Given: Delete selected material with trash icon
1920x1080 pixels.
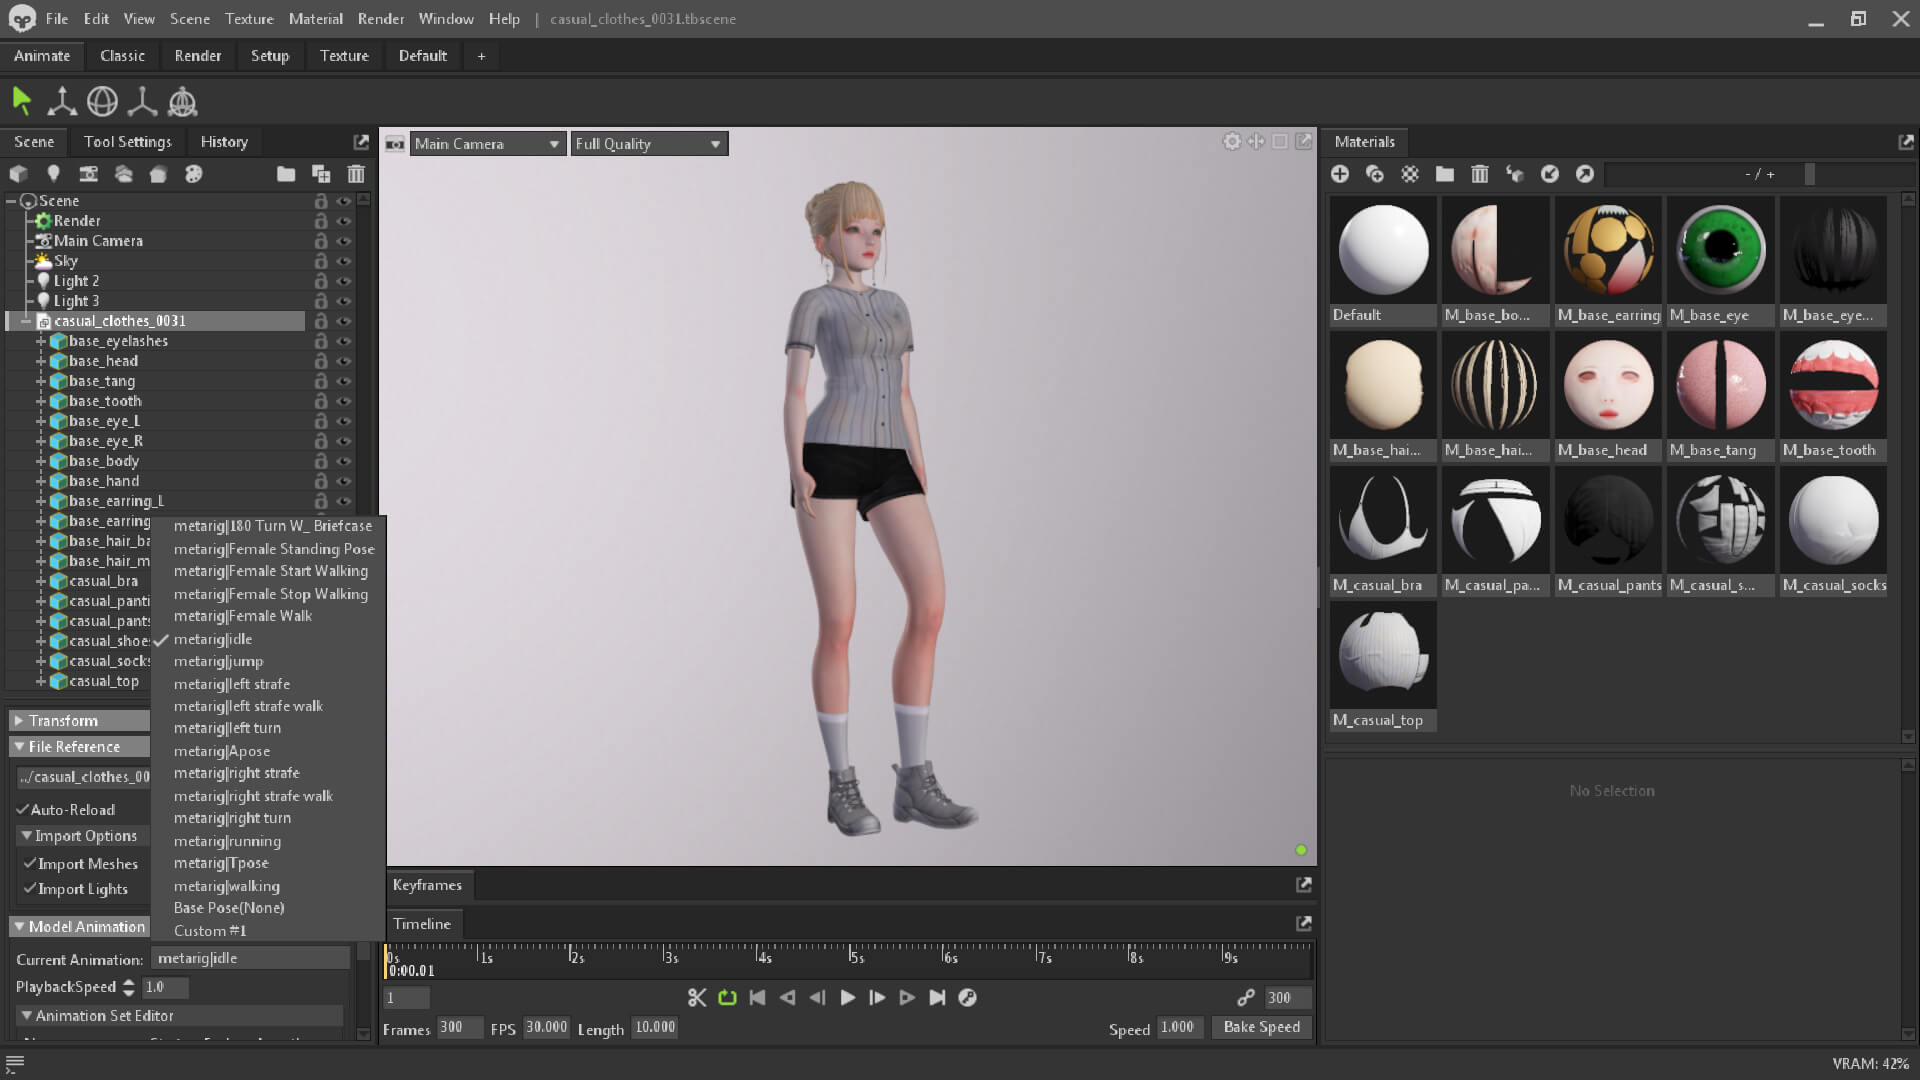Looking at the screenshot, I should pyautogui.click(x=1480, y=174).
